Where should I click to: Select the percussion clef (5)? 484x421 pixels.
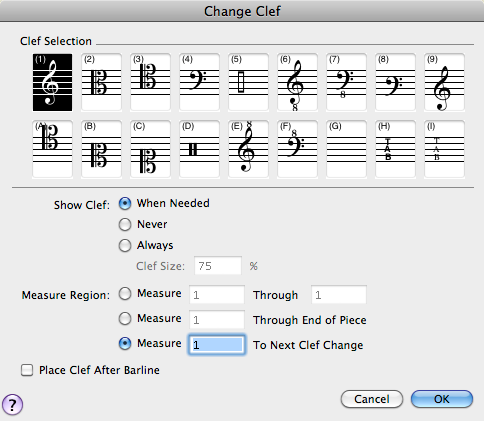[x=248, y=82]
